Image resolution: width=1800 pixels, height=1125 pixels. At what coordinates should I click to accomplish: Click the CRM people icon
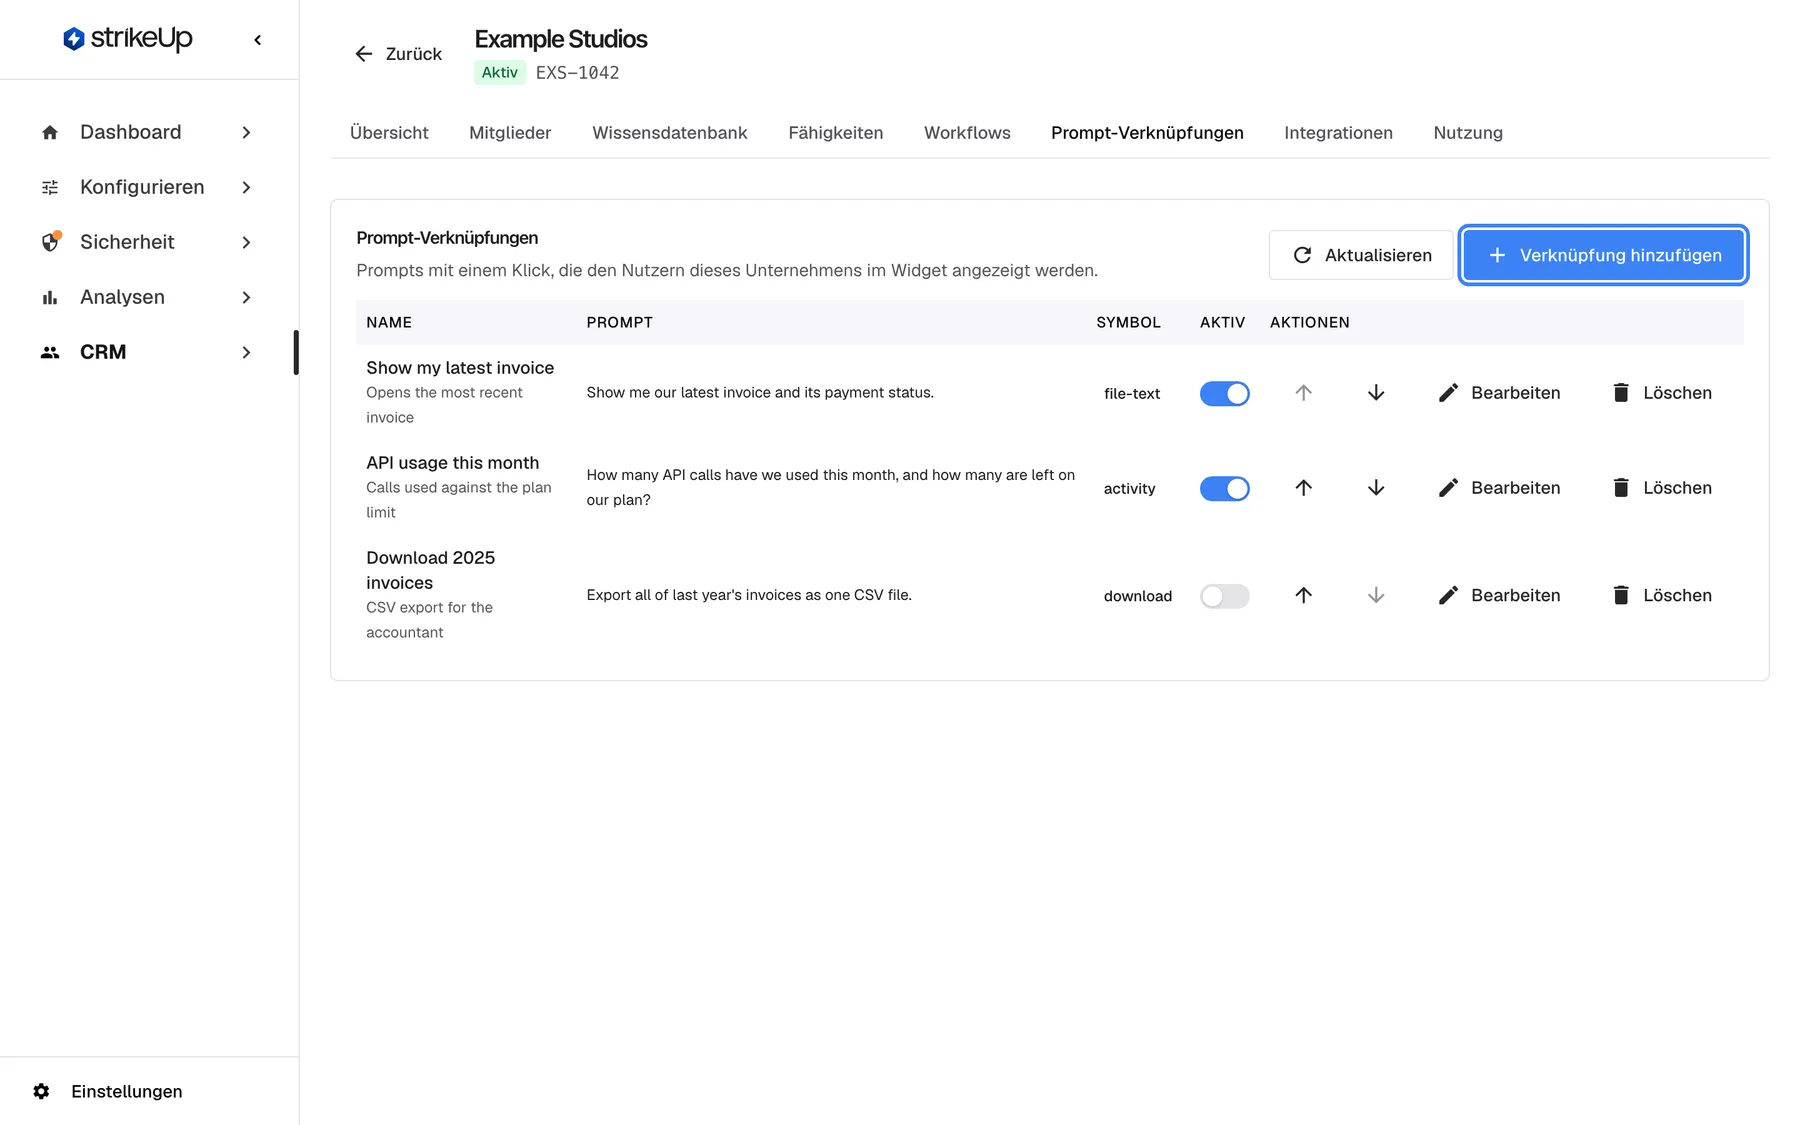click(x=50, y=352)
